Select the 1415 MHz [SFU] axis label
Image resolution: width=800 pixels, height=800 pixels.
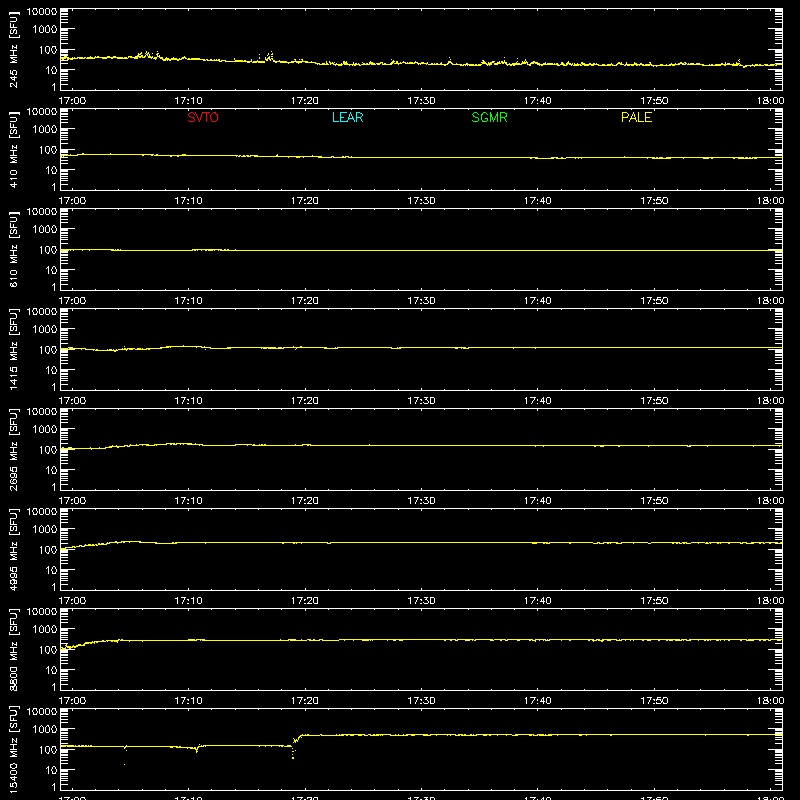[13, 349]
